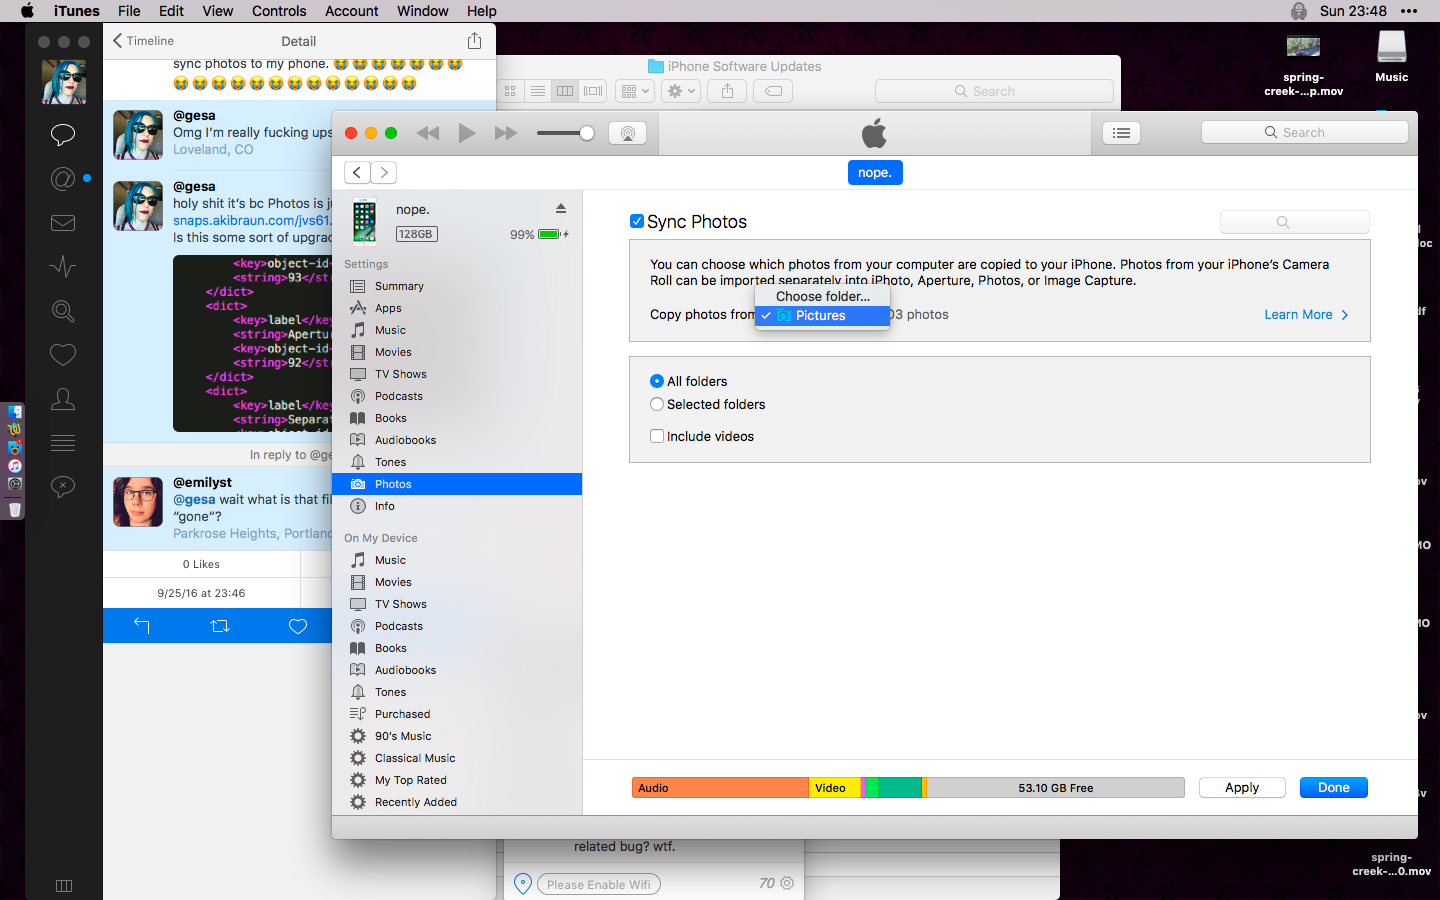The image size is (1440, 900).
Task: Open My Top Rated playlist
Action: point(410,780)
